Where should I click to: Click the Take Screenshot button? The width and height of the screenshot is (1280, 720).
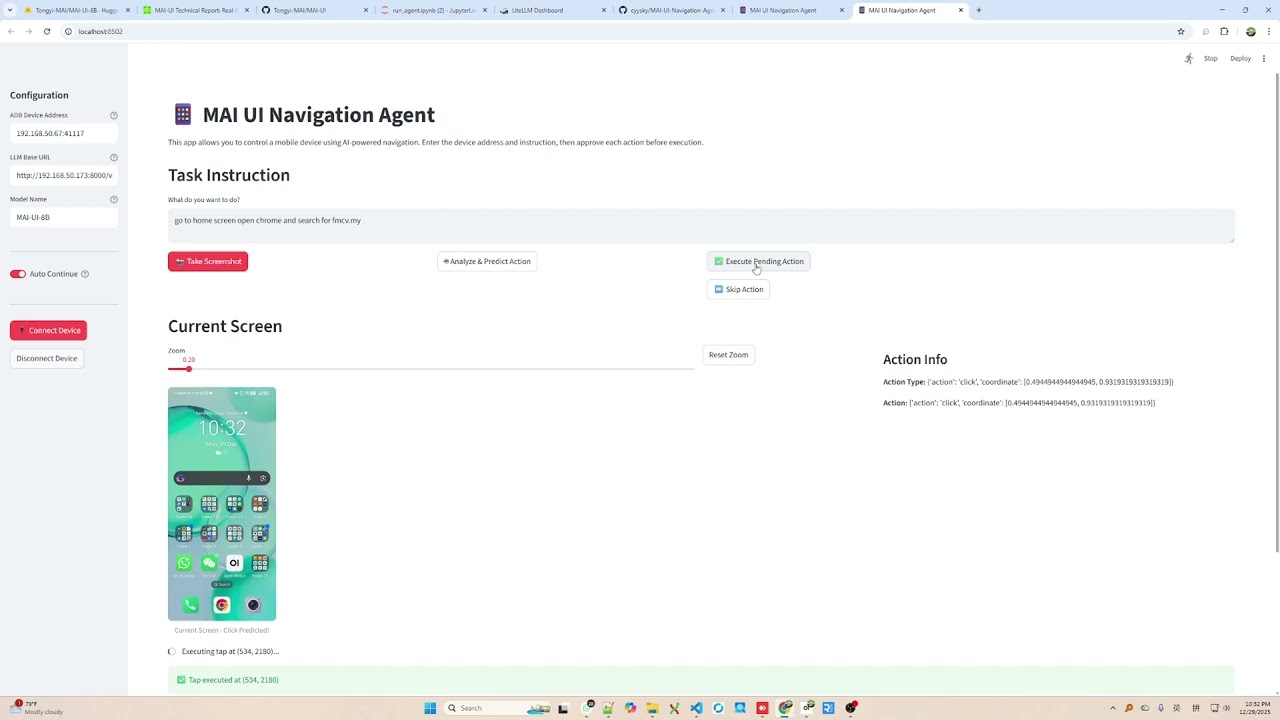tap(207, 261)
